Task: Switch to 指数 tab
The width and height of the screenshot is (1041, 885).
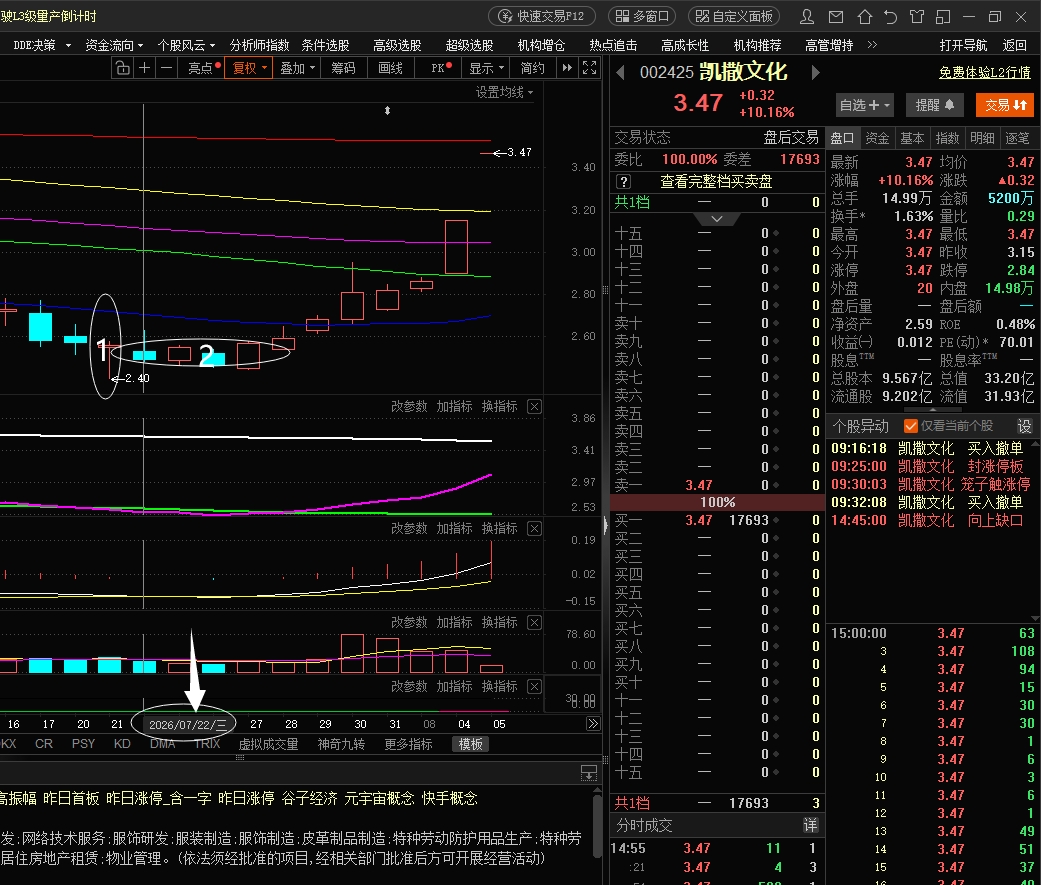Action: [x=947, y=138]
